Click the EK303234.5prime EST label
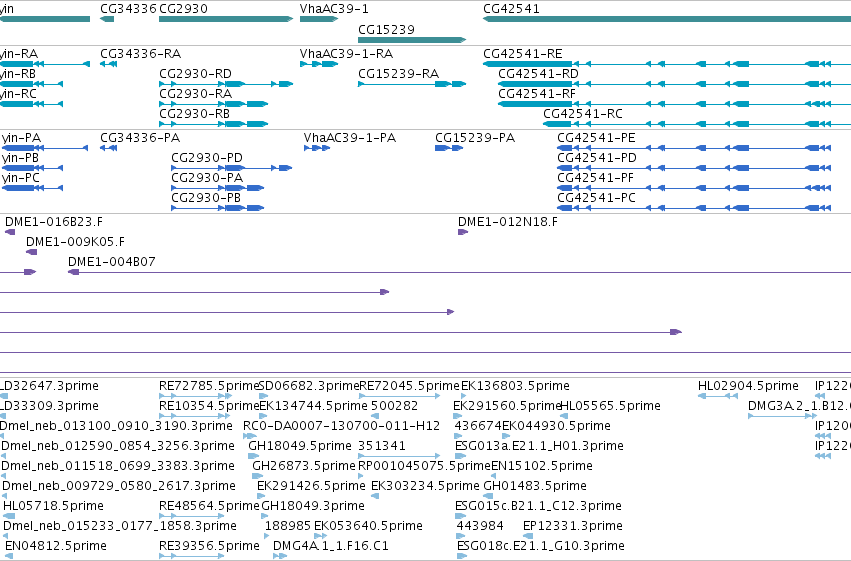 [426, 486]
